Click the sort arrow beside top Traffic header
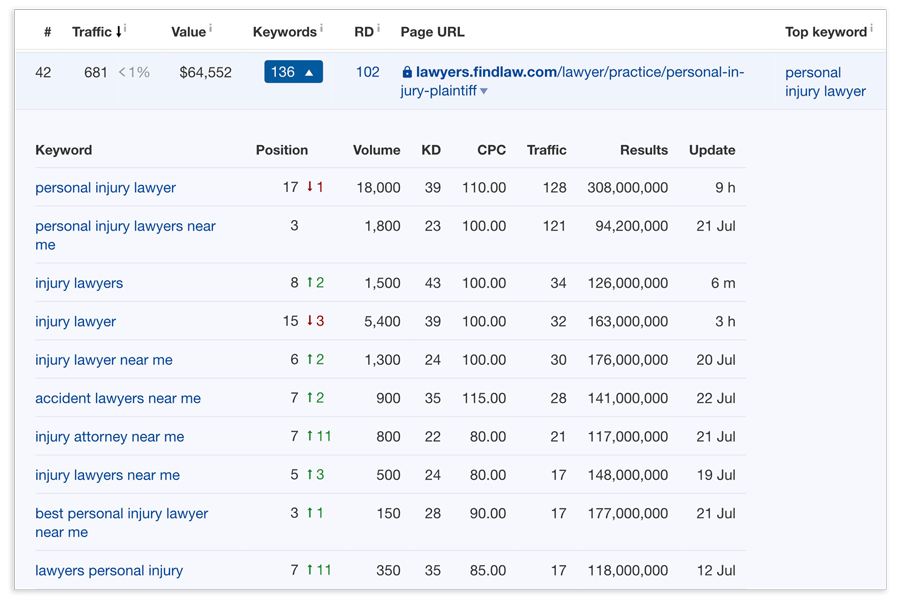 click(119, 32)
